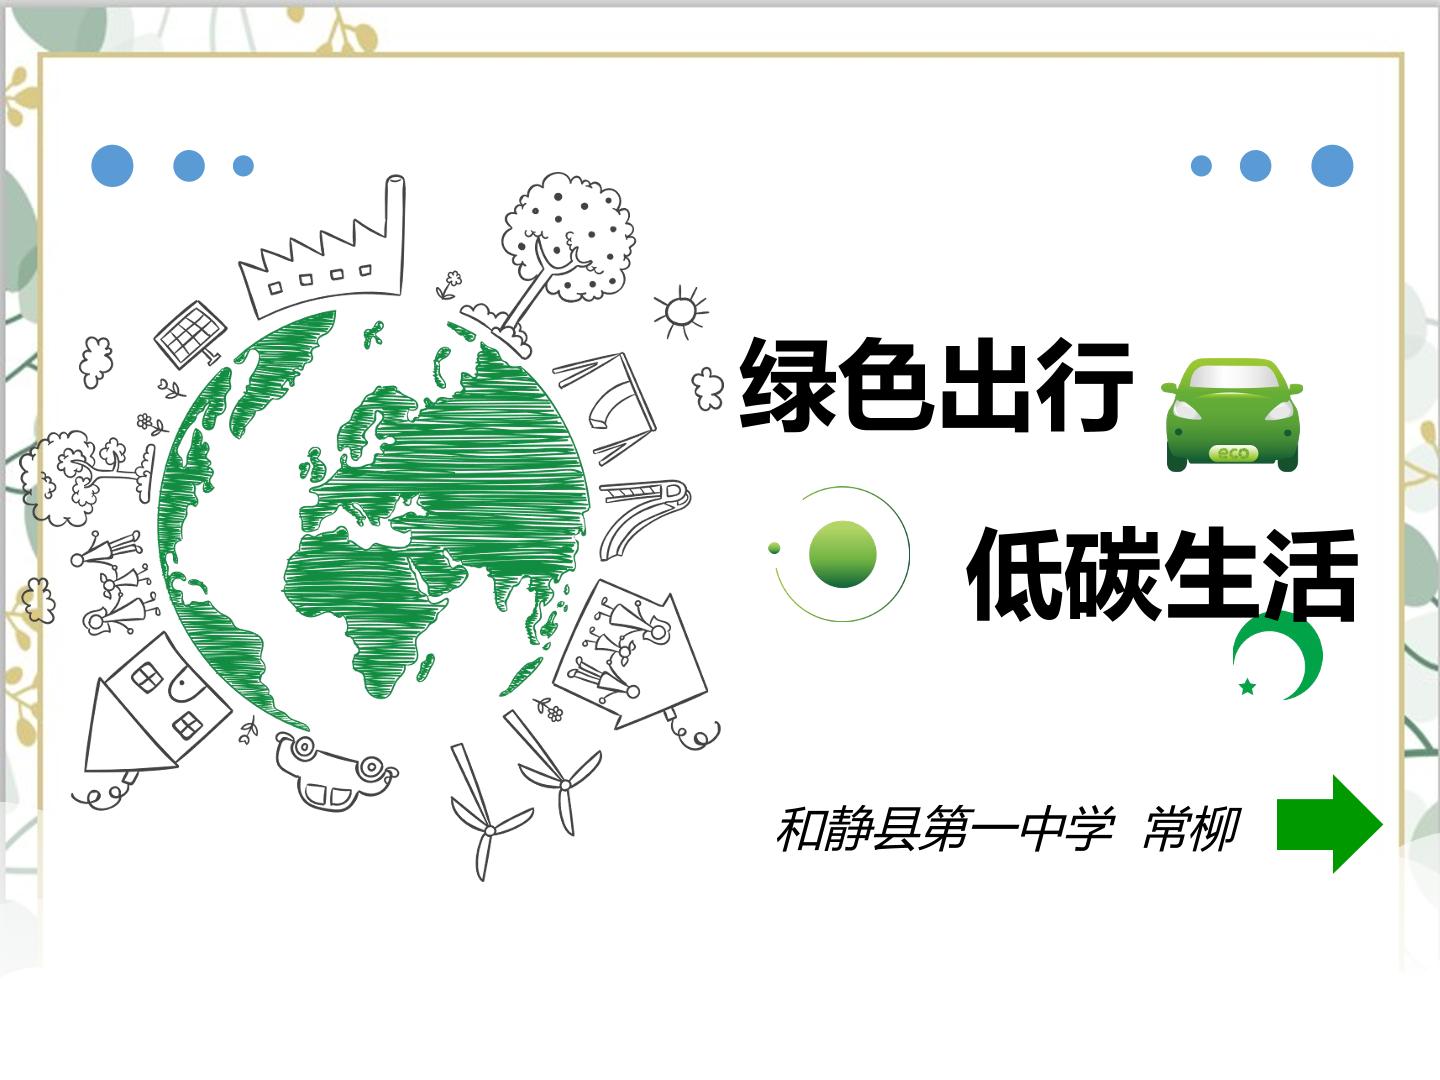This screenshot has width=1440, height=1080.
Task: Click the green crescent moon with star
Action: click(1277, 658)
